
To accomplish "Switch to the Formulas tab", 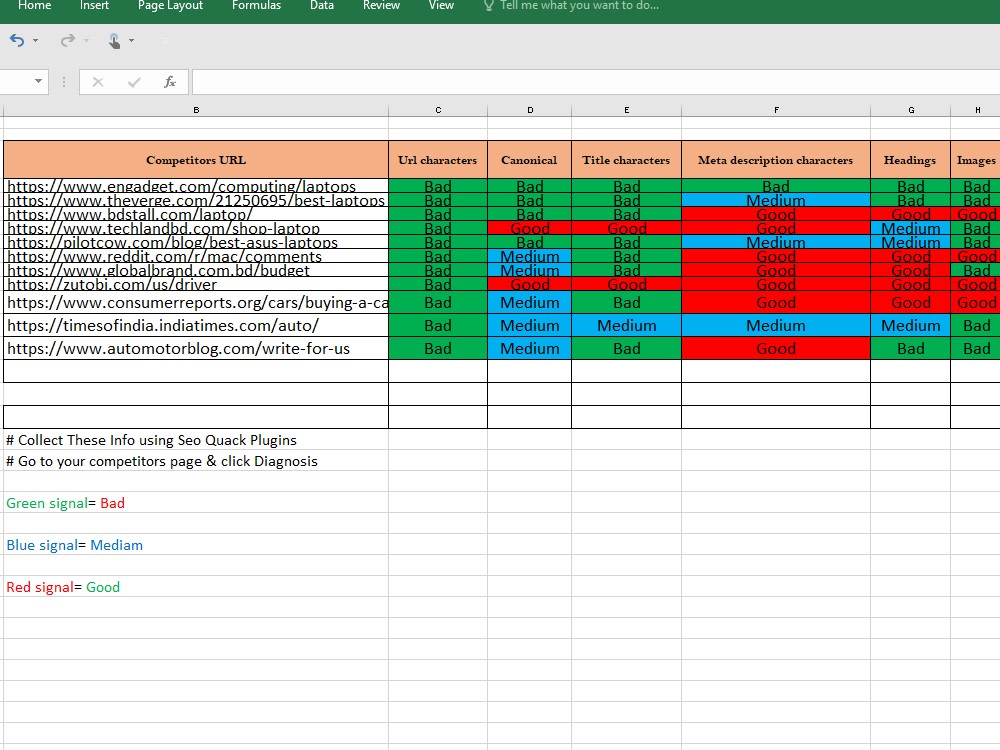I will click(256, 6).
